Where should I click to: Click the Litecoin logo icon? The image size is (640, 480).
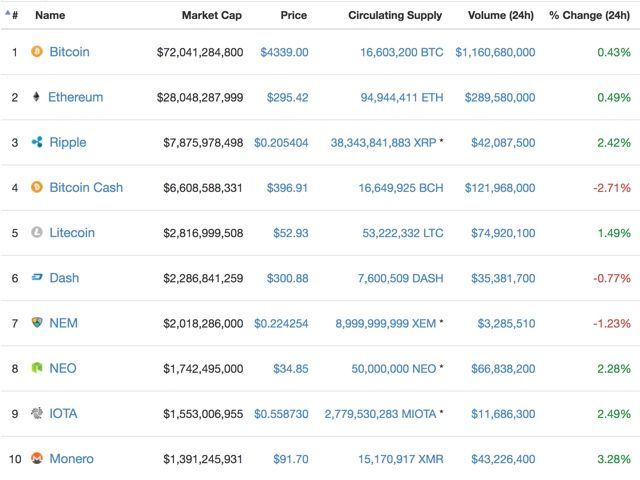(37, 232)
